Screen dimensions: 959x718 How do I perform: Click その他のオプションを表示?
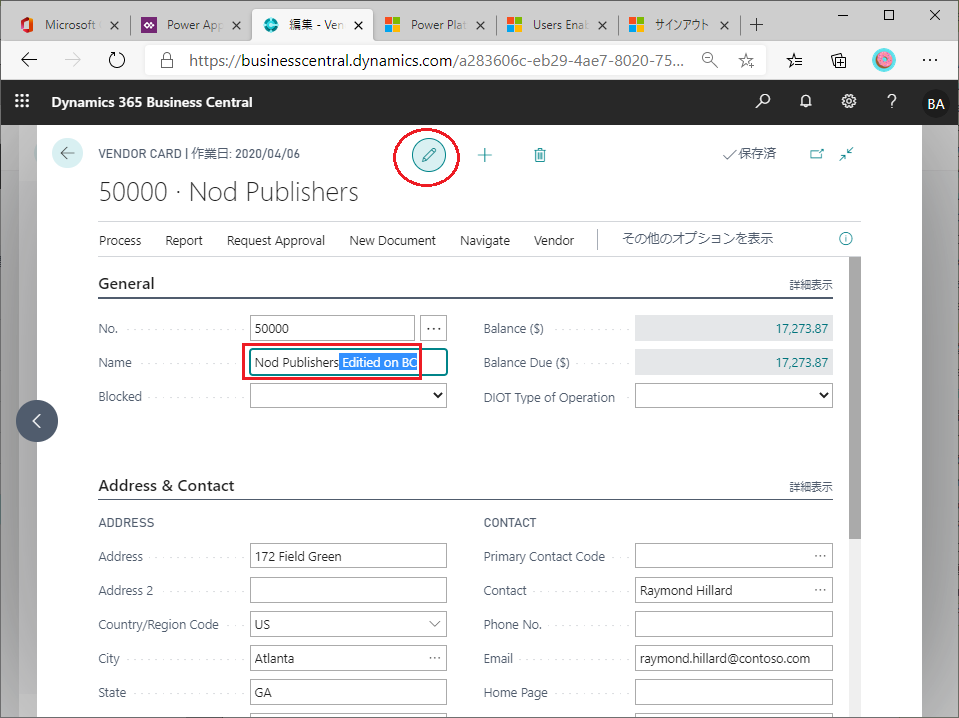click(697, 239)
